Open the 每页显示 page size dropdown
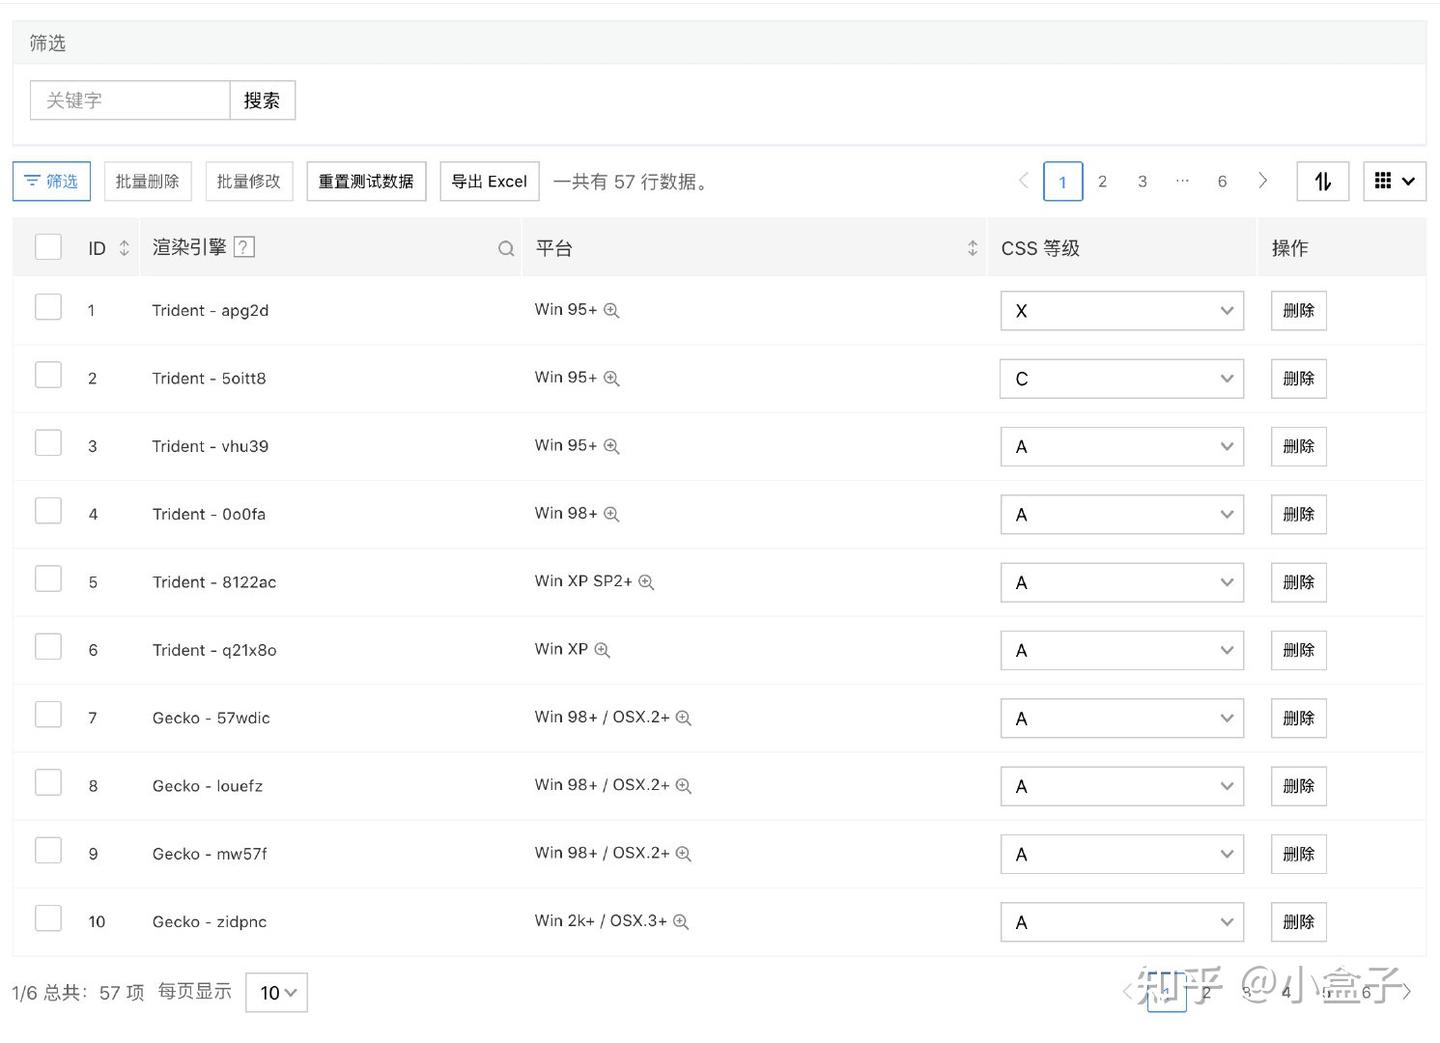 point(276,993)
